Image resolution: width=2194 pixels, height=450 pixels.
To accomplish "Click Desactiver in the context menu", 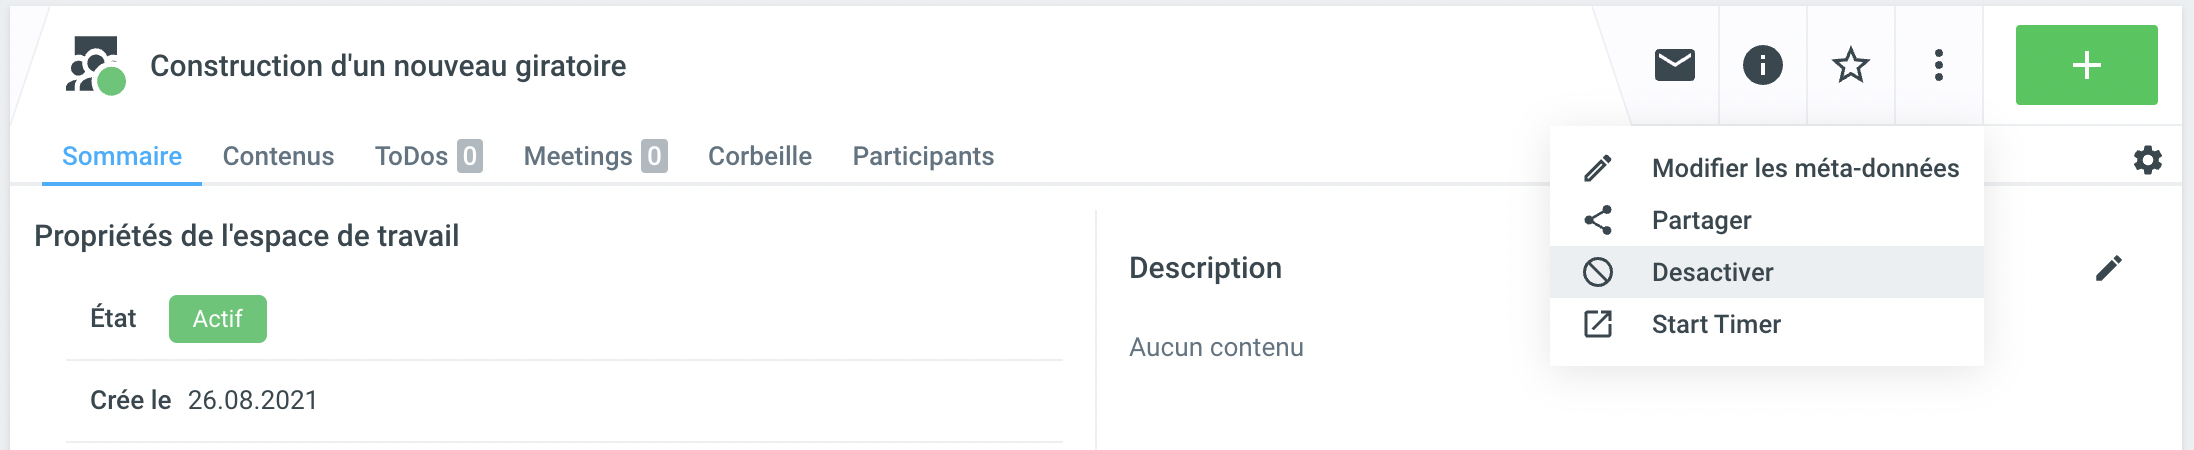I will point(1712,272).
